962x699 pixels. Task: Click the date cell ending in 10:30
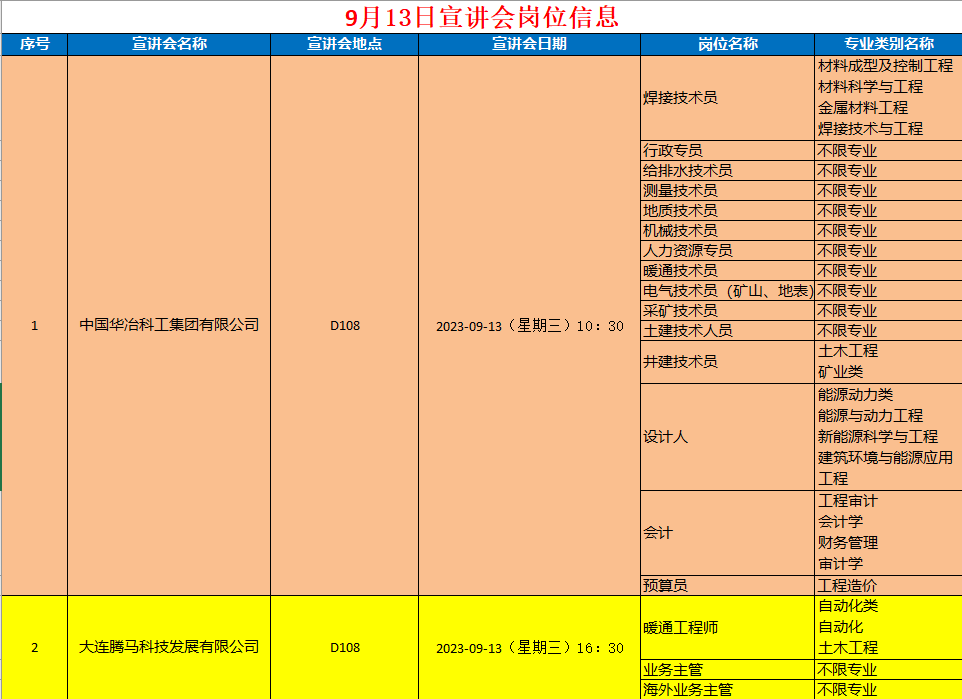(529, 325)
